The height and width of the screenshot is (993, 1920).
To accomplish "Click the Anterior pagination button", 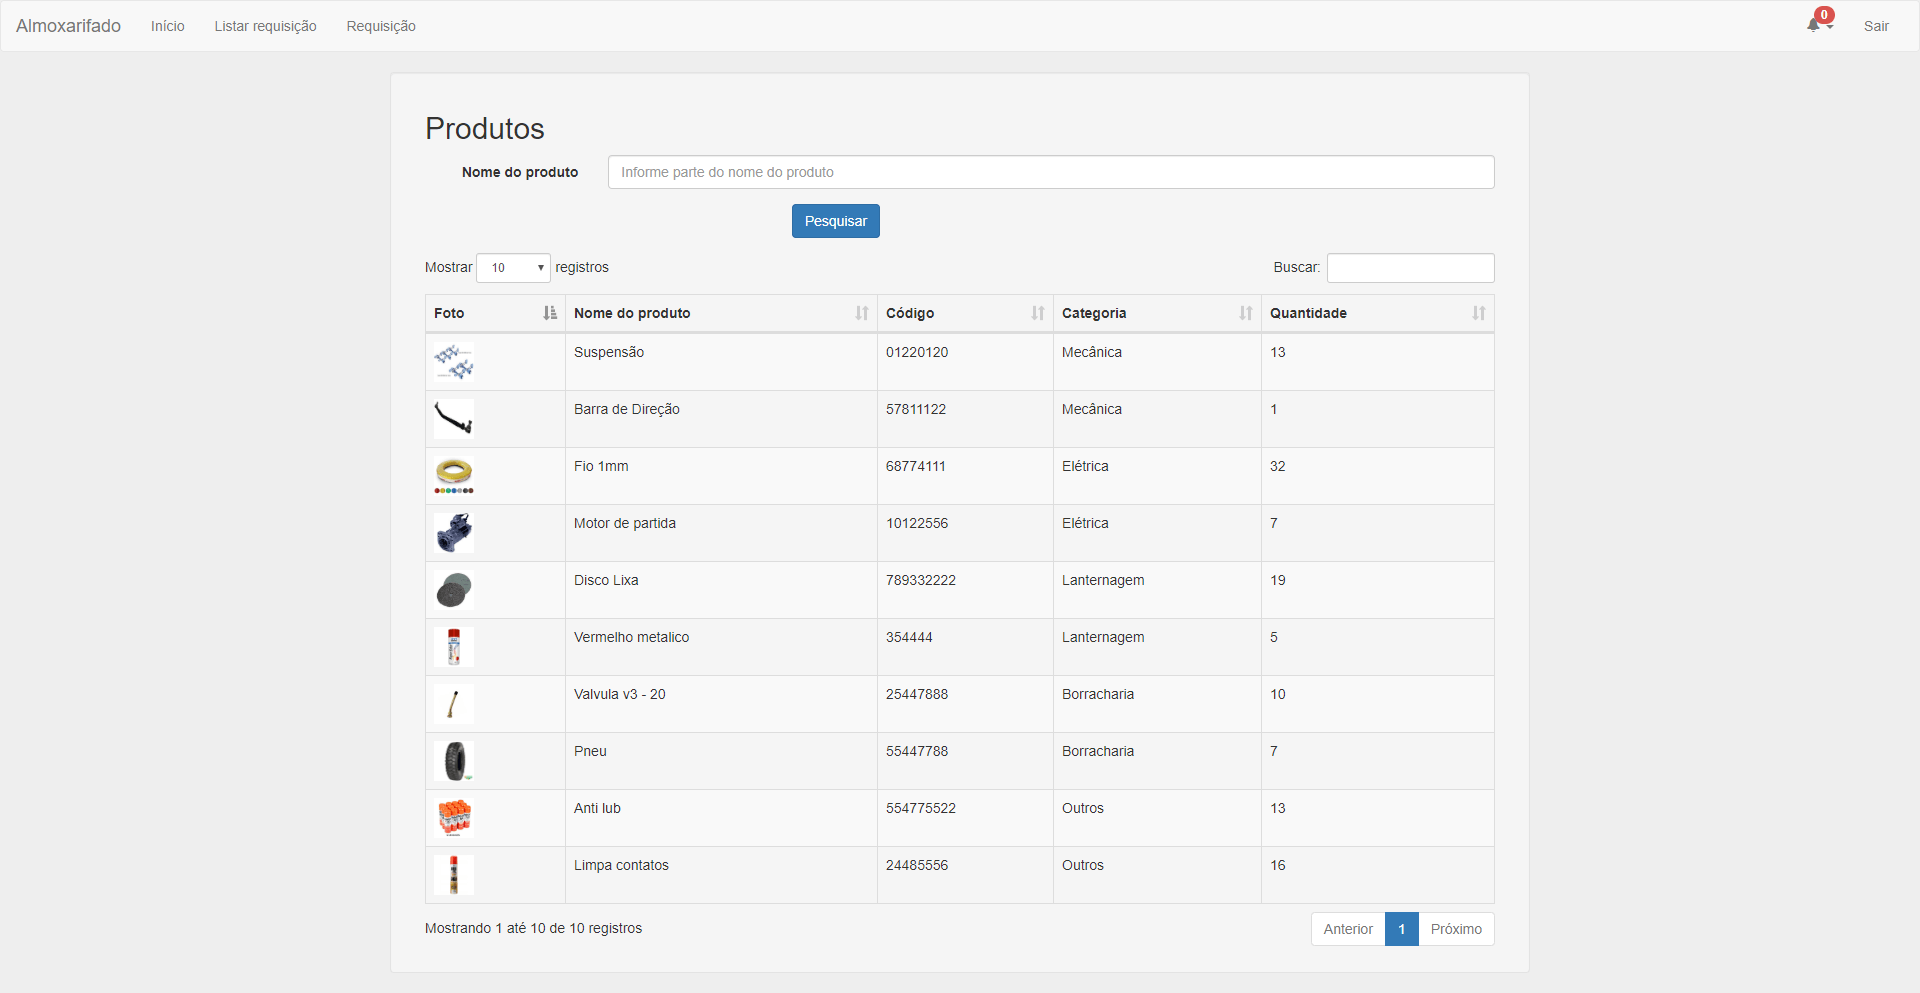I will click(x=1347, y=929).
